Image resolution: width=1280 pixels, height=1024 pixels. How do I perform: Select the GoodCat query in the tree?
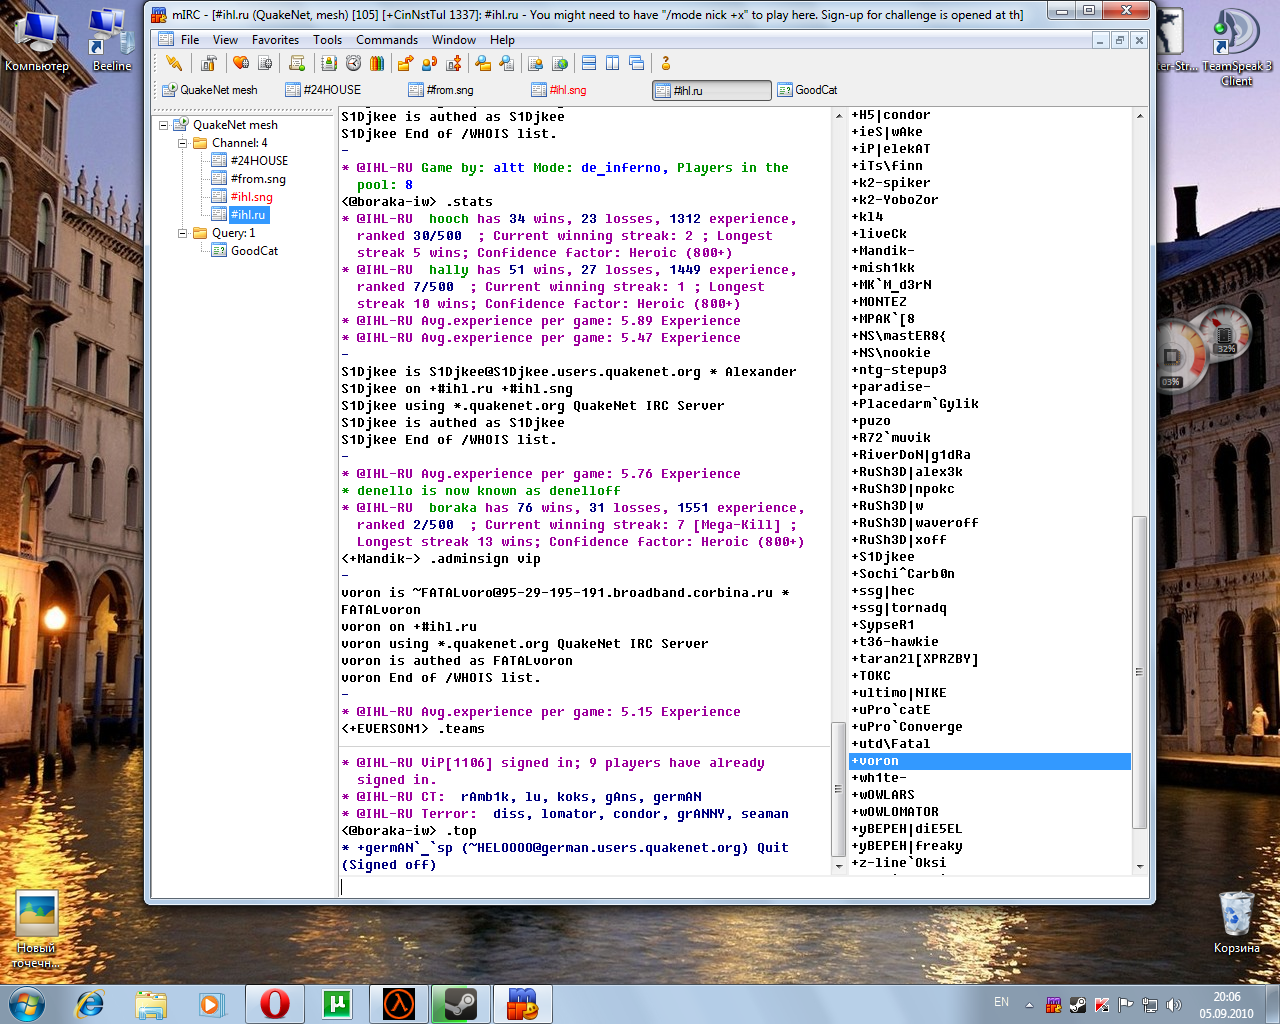click(x=254, y=251)
